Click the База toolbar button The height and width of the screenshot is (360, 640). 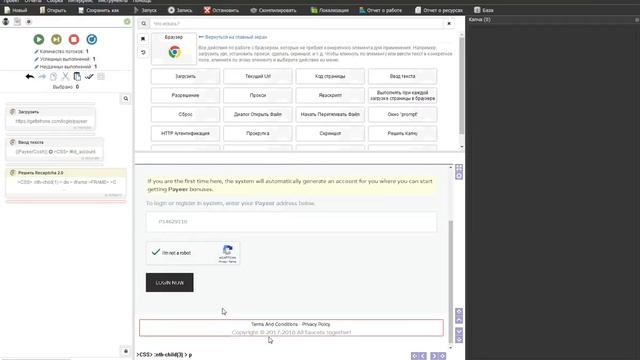point(484,10)
